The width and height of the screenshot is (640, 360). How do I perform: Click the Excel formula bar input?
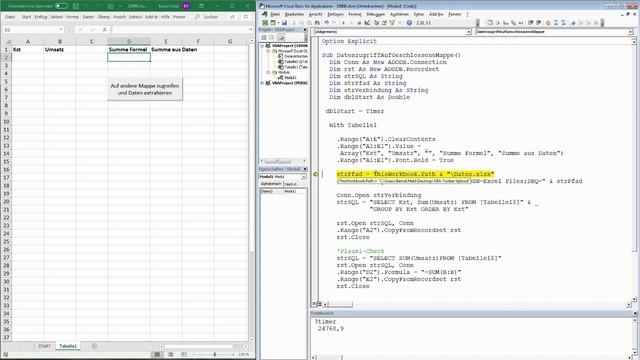[179, 30]
